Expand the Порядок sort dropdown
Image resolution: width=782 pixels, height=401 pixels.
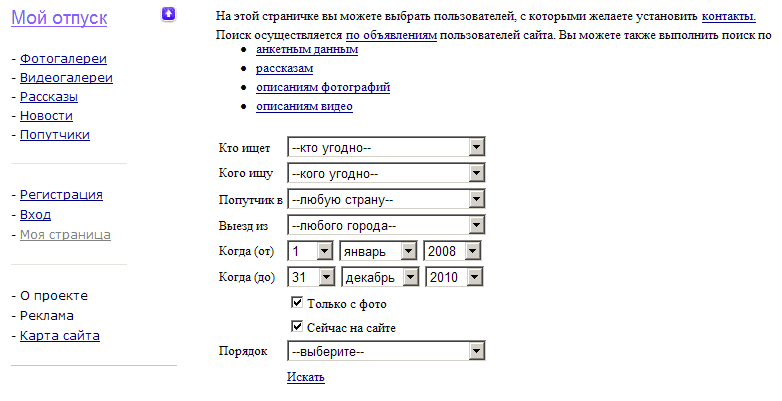(386, 351)
